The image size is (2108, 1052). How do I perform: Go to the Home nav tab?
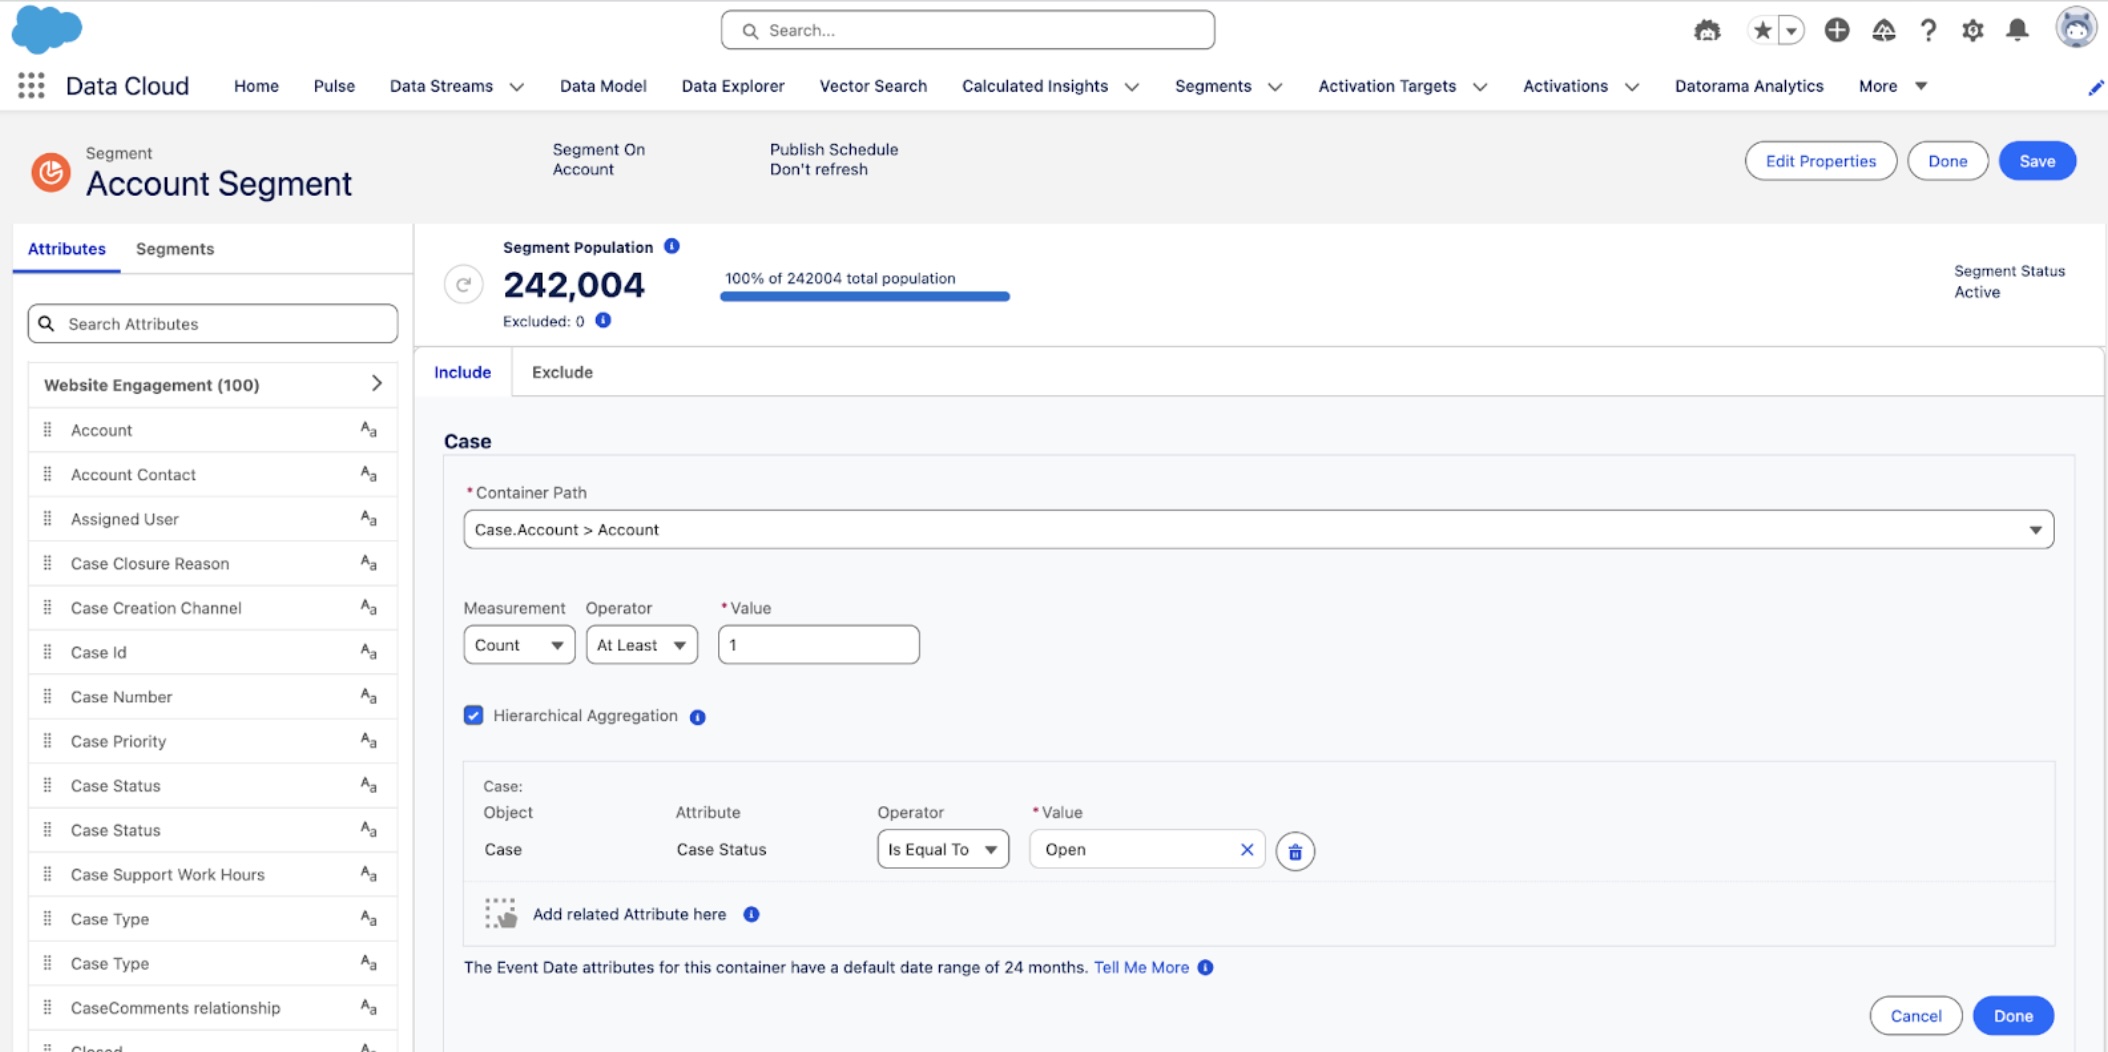pos(256,86)
